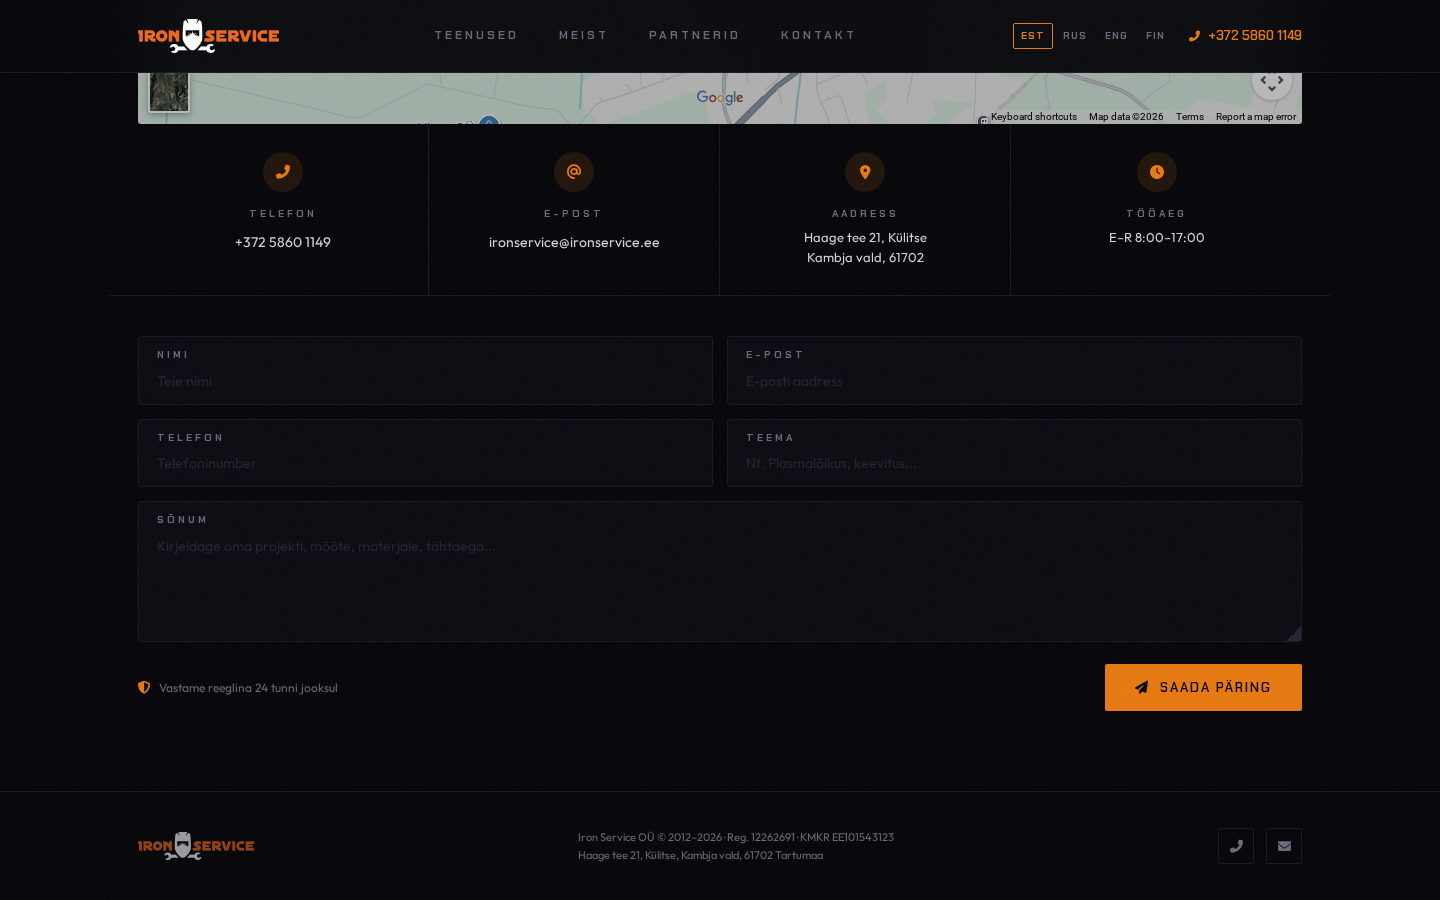
Task: Click the header phone number link
Action: 1254,36
